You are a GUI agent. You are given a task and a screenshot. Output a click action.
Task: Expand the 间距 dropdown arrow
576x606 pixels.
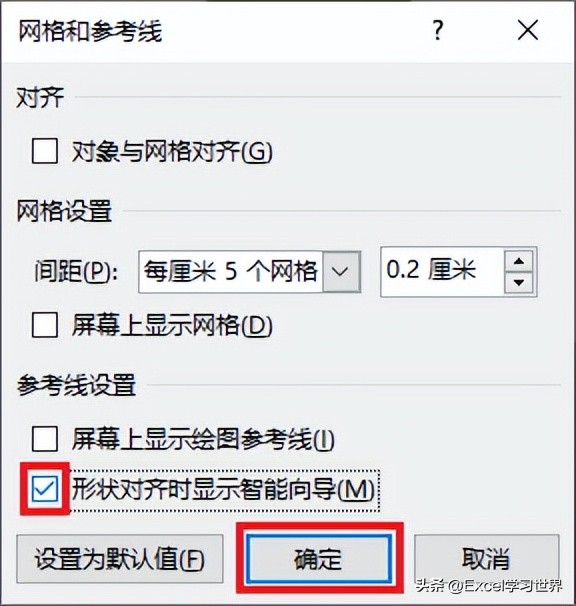click(341, 272)
